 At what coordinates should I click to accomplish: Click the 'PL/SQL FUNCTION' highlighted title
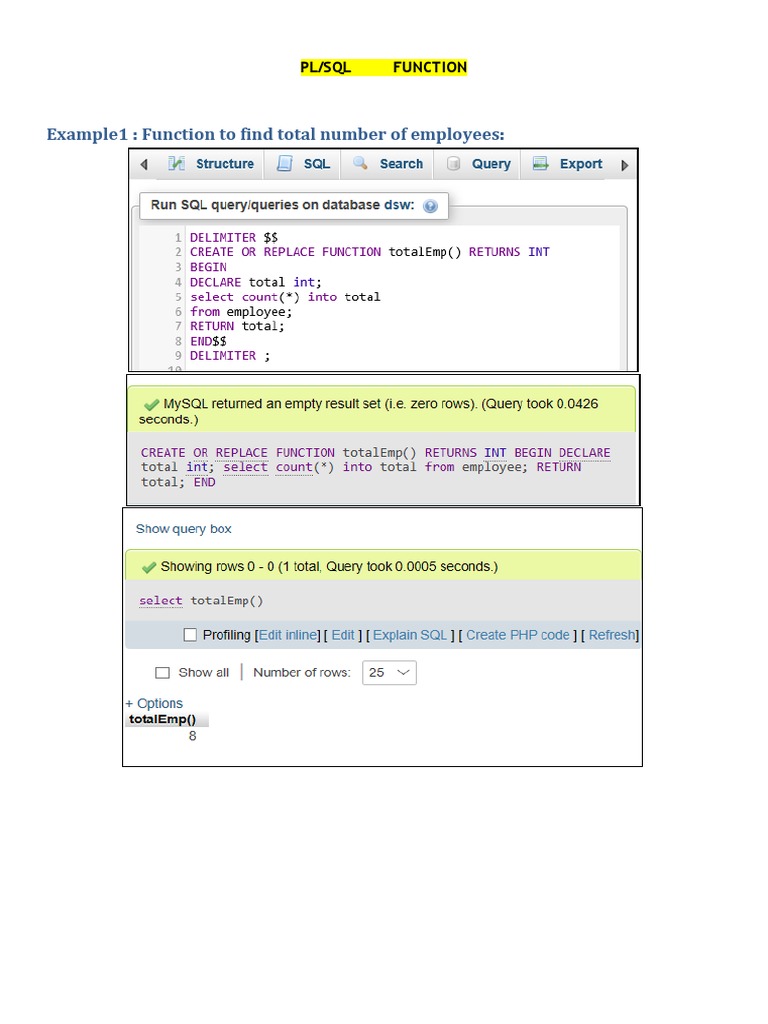click(x=383, y=67)
